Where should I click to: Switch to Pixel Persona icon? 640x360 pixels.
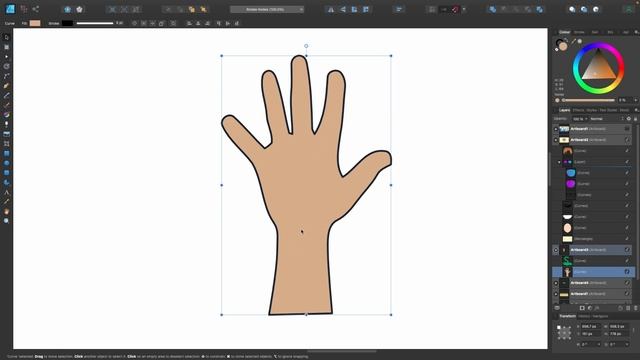(24, 9)
